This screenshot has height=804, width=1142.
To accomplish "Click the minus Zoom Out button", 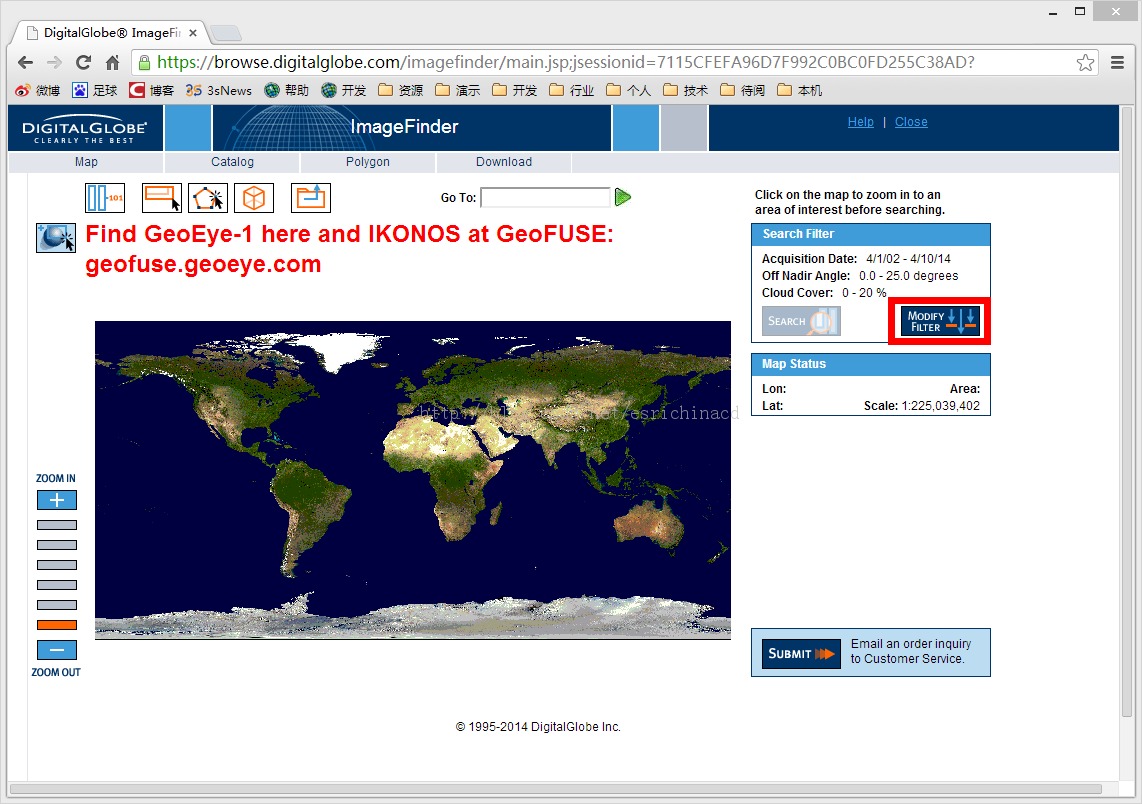I will coord(57,650).
